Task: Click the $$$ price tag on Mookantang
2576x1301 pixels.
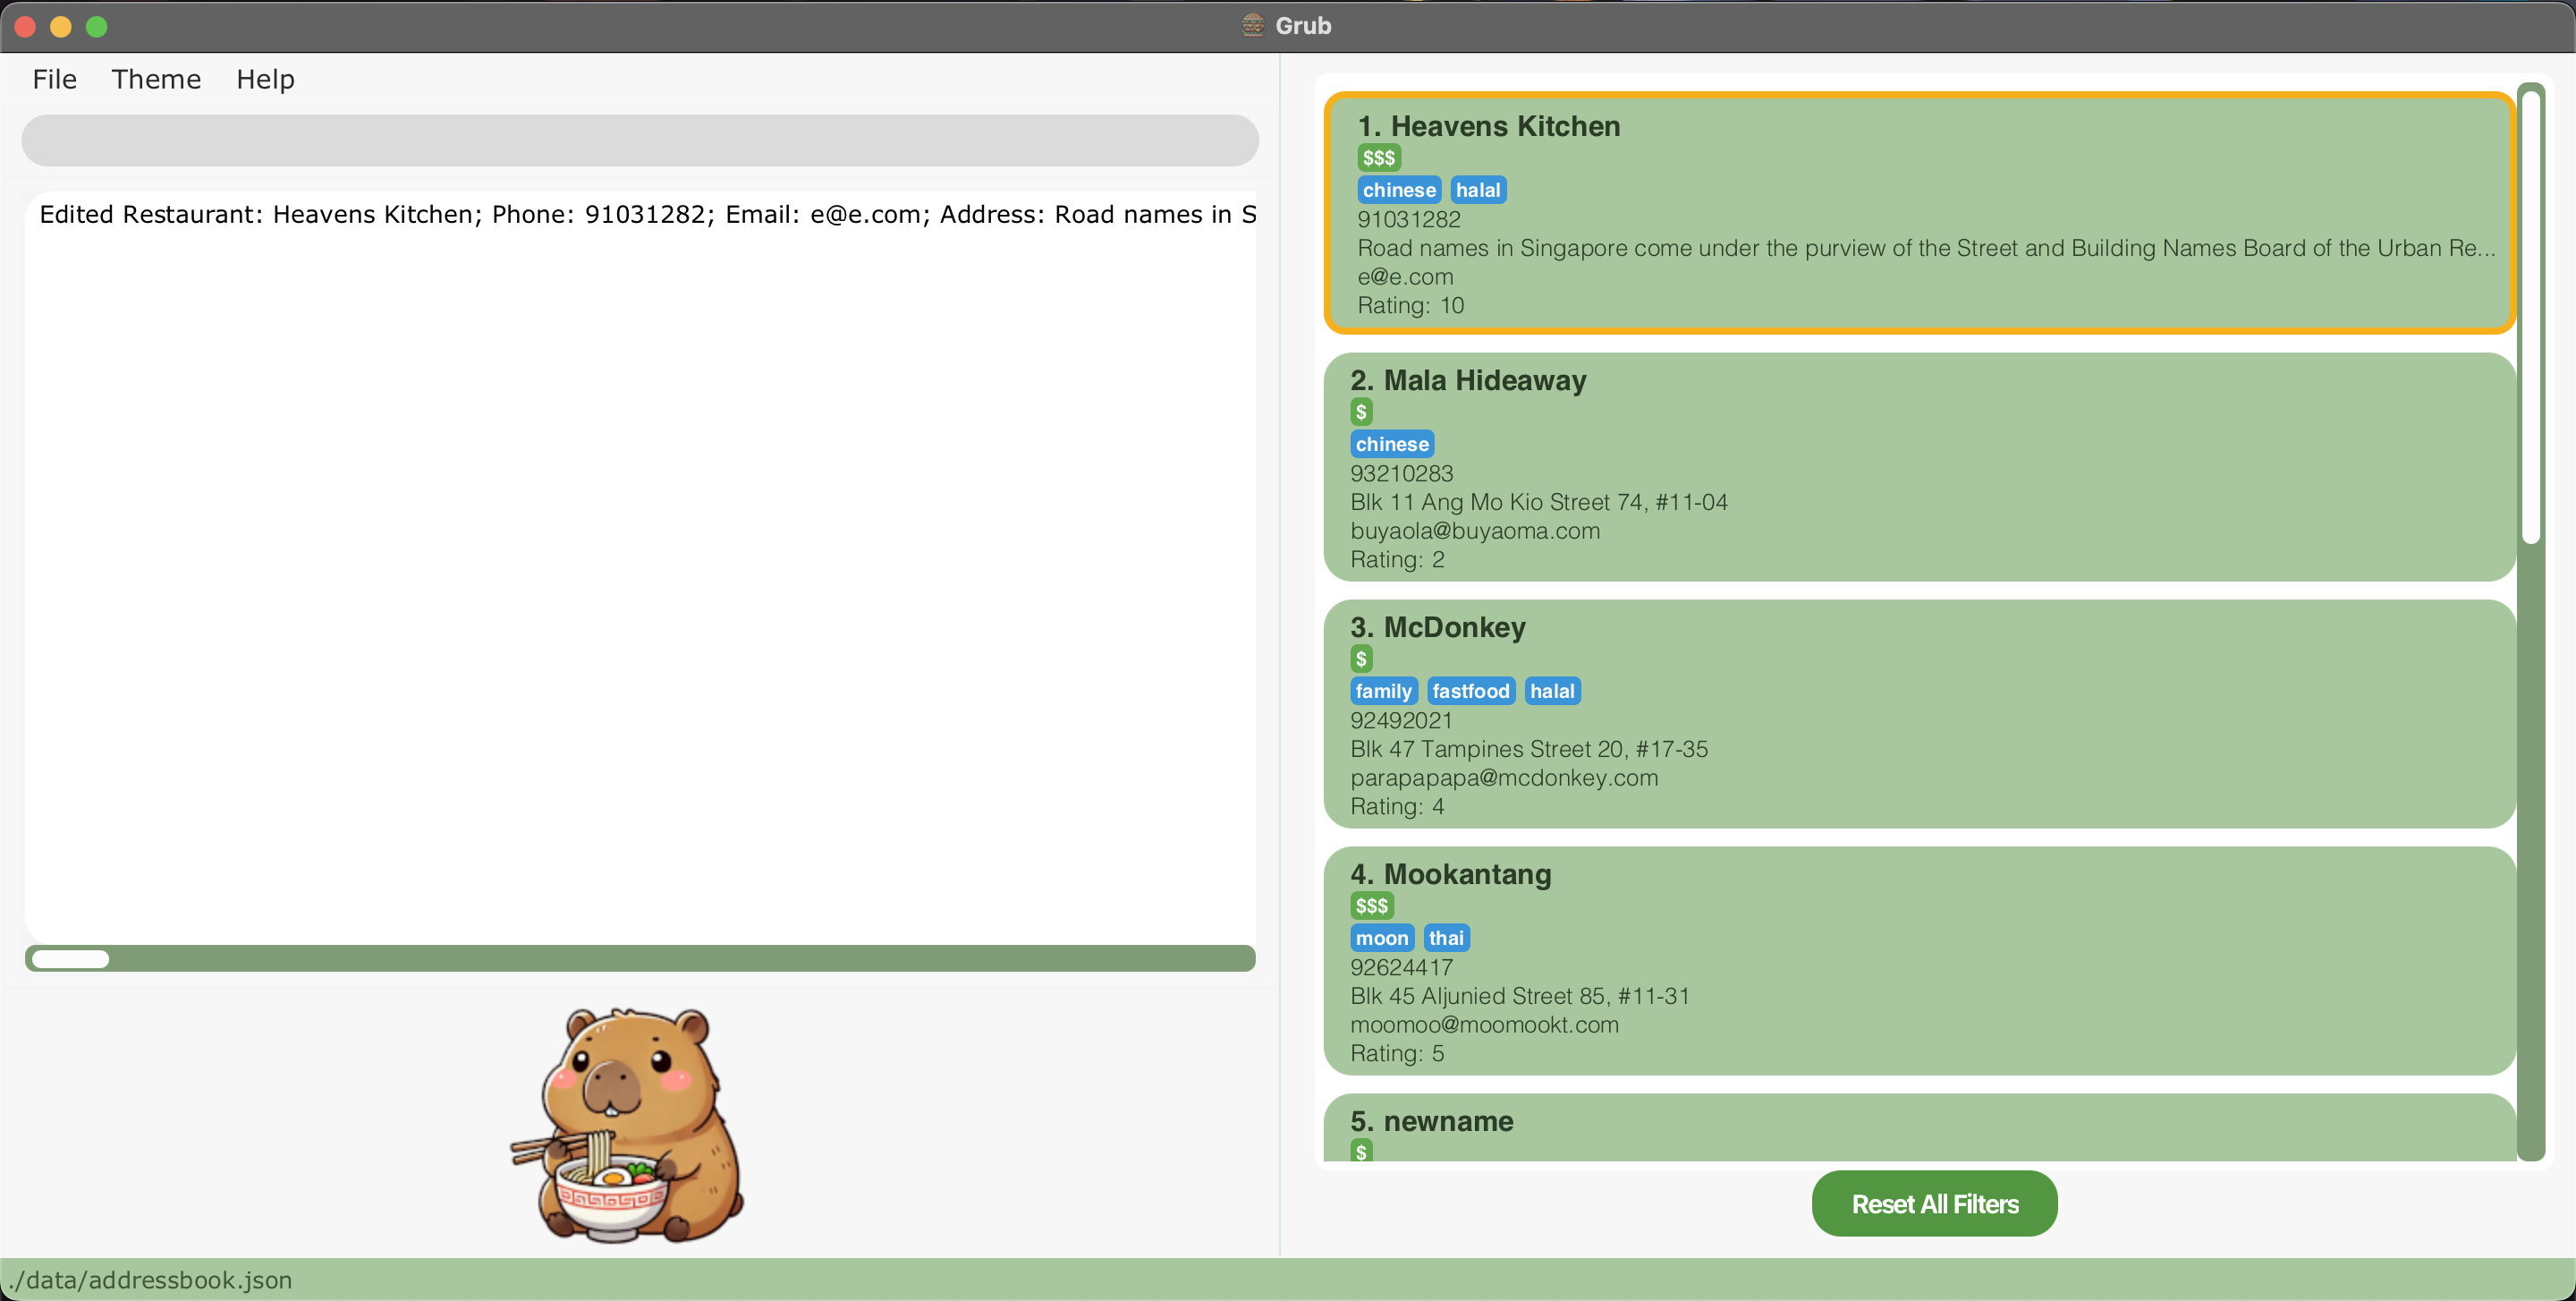Action: click(x=1371, y=906)
